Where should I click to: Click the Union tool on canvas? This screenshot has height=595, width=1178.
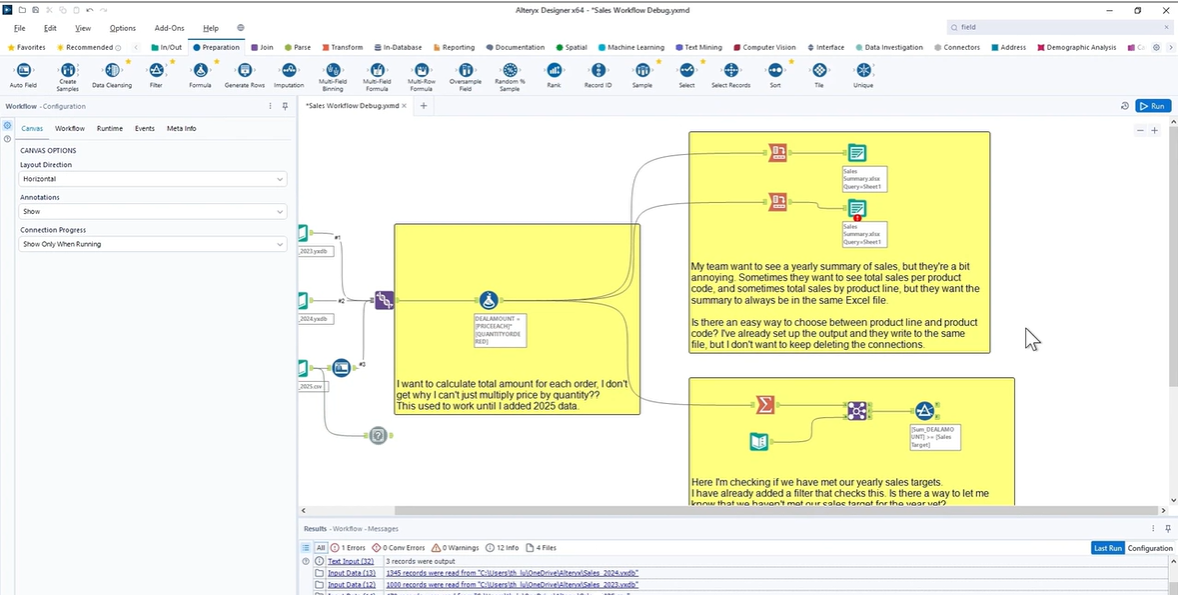384,301
